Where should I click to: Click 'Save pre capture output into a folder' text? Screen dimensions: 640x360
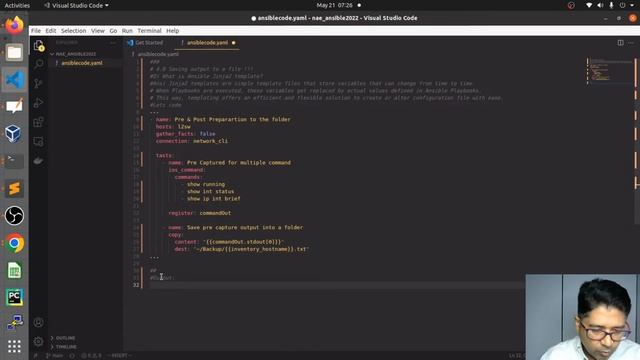pos(245,227)
